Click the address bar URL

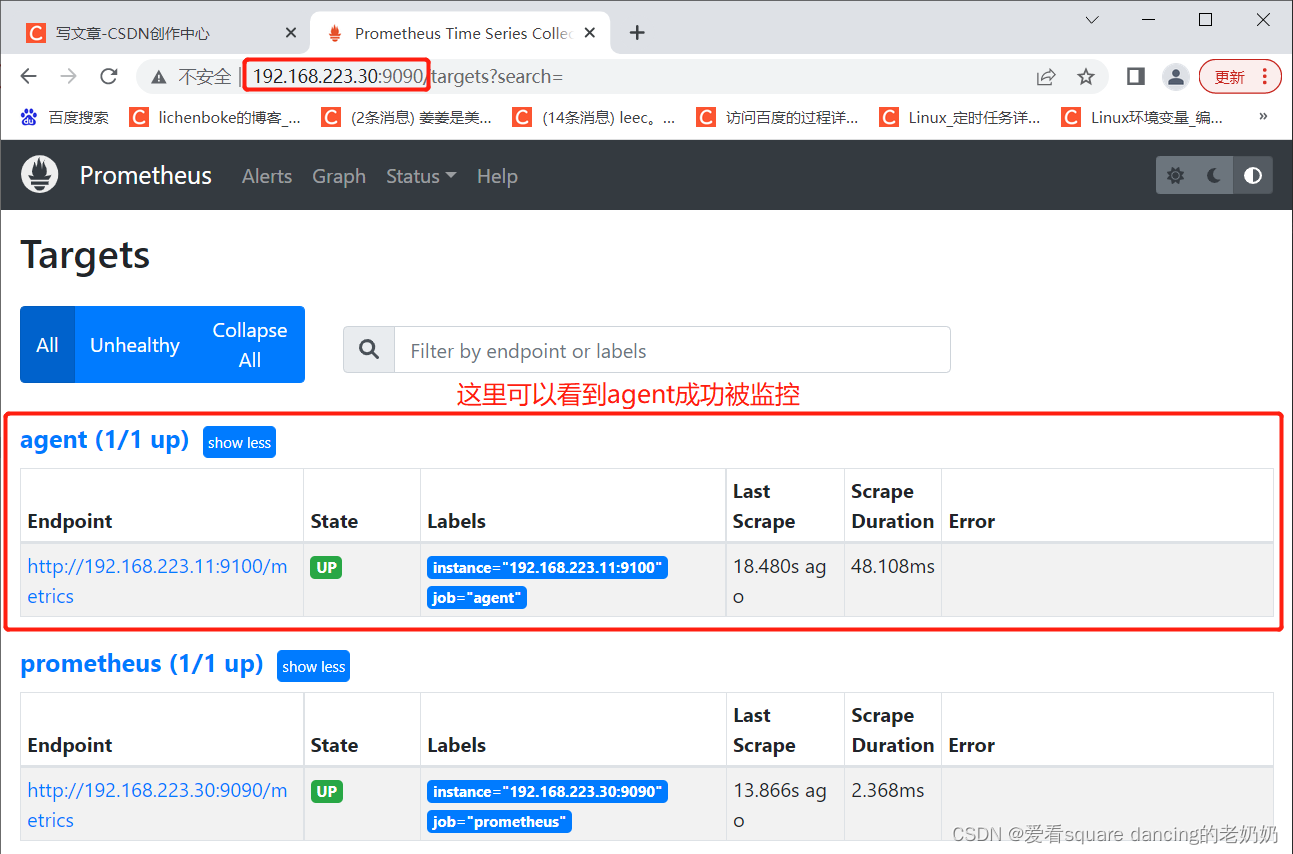[x=408, y=77]
